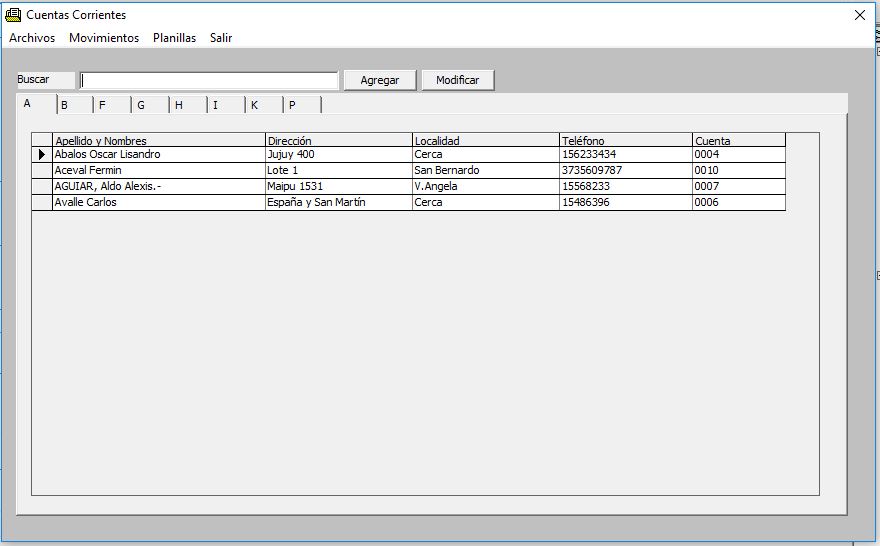Click the Cuenta column header
The height and width of the screenshot is (546, 880).
(738, 141)
